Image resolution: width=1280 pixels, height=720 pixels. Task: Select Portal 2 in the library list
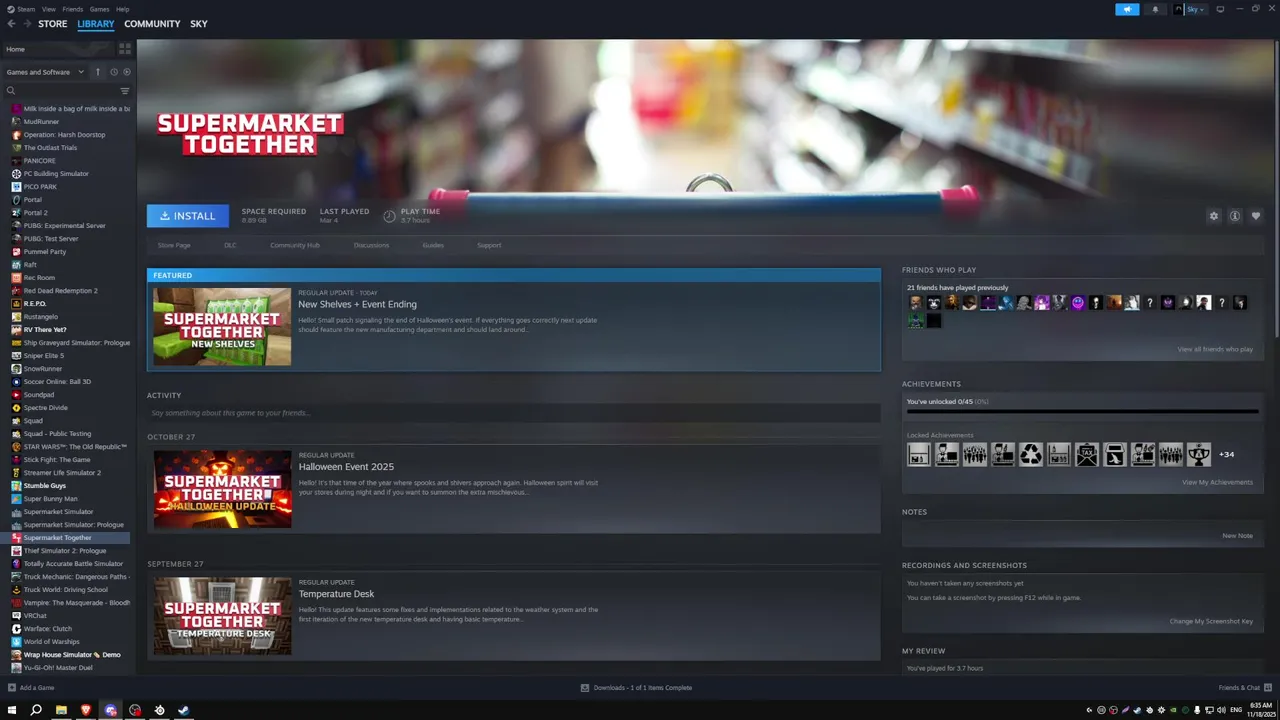point(35,213)
